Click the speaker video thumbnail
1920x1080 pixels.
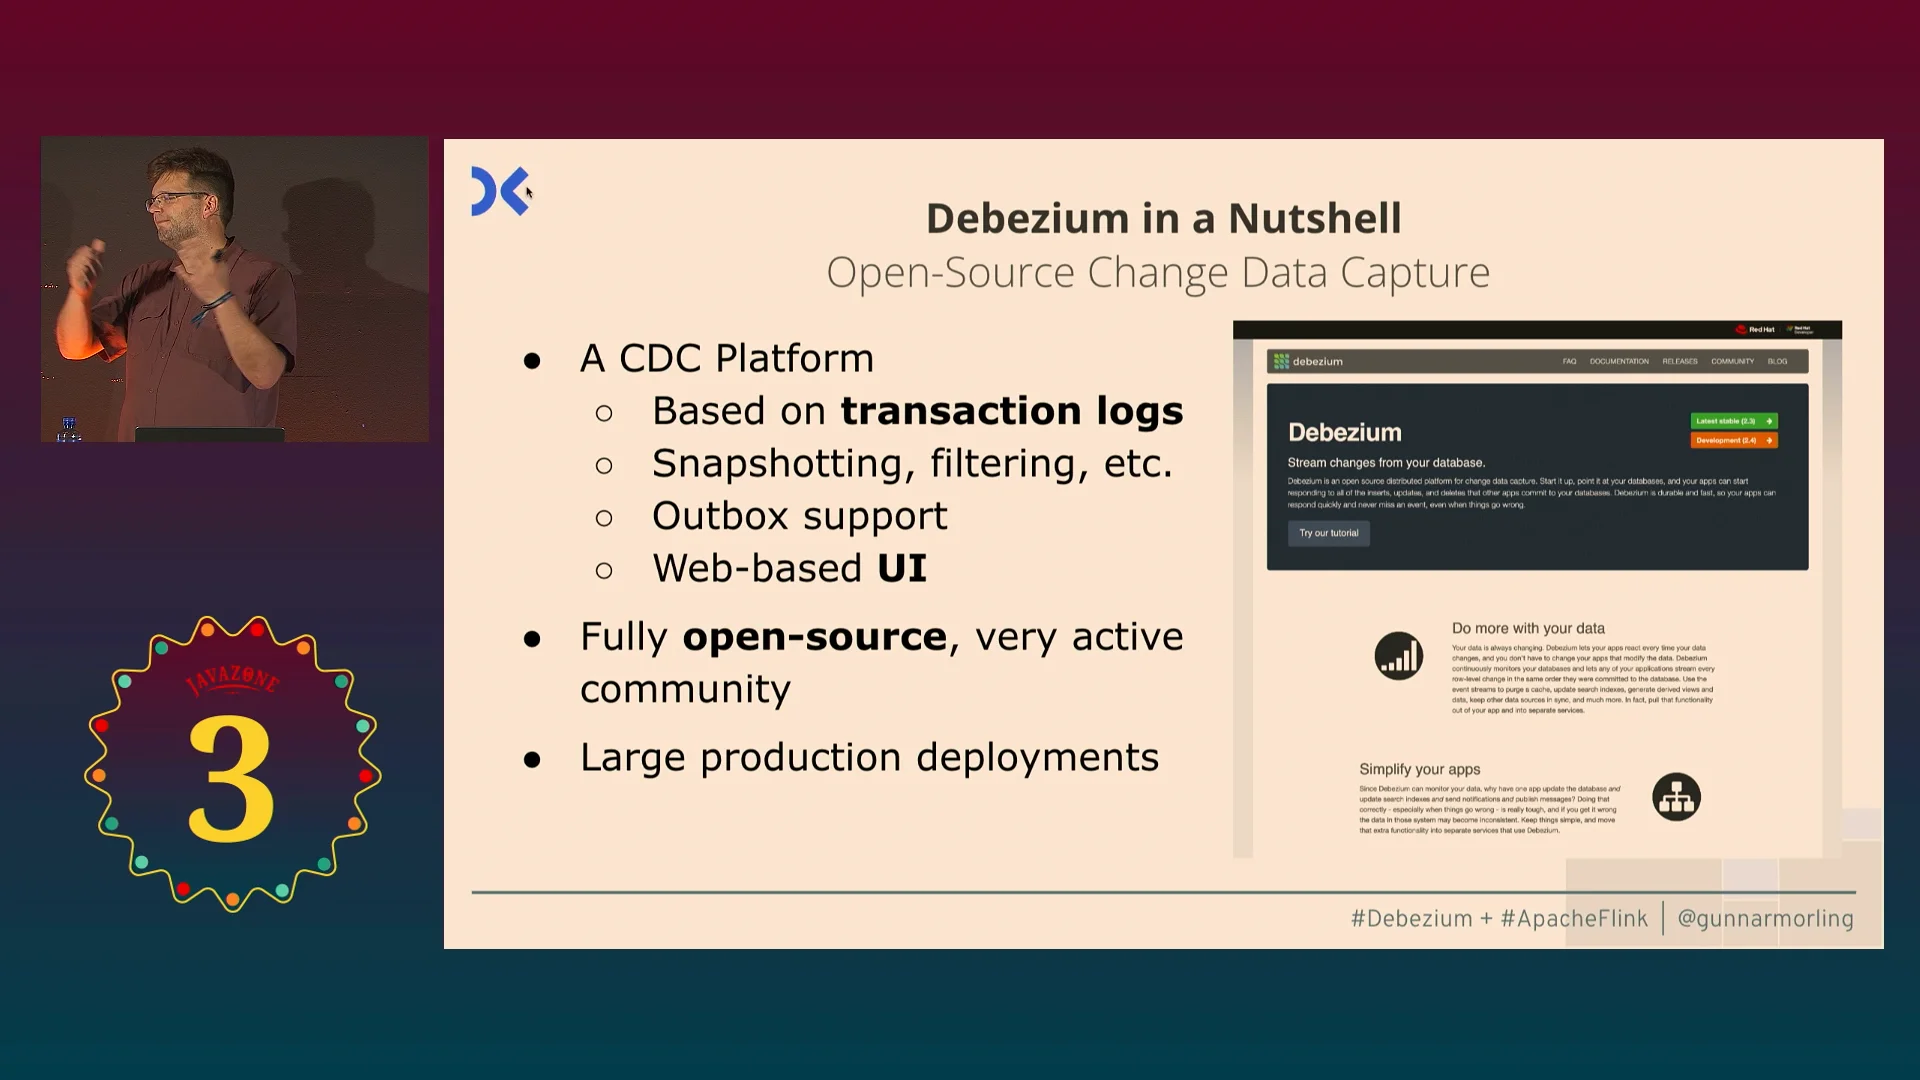point(235,290)
